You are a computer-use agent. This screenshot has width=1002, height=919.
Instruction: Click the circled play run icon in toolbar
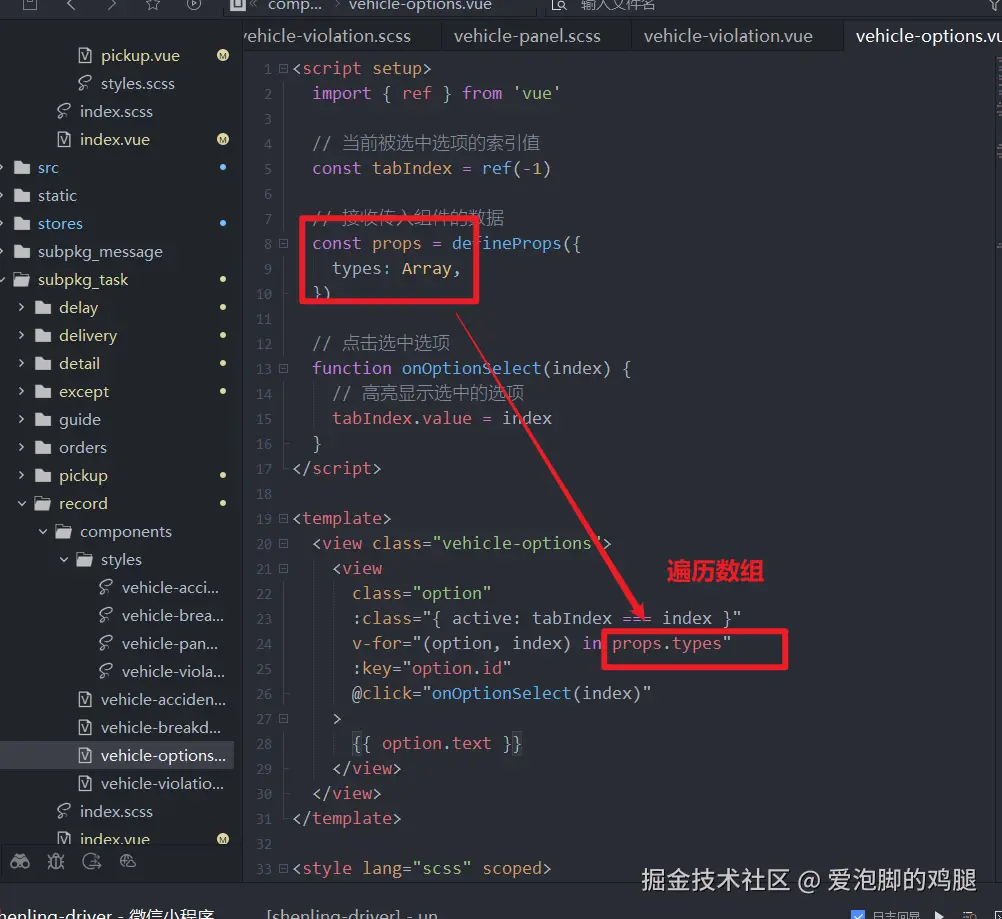(x=194, y=5)
